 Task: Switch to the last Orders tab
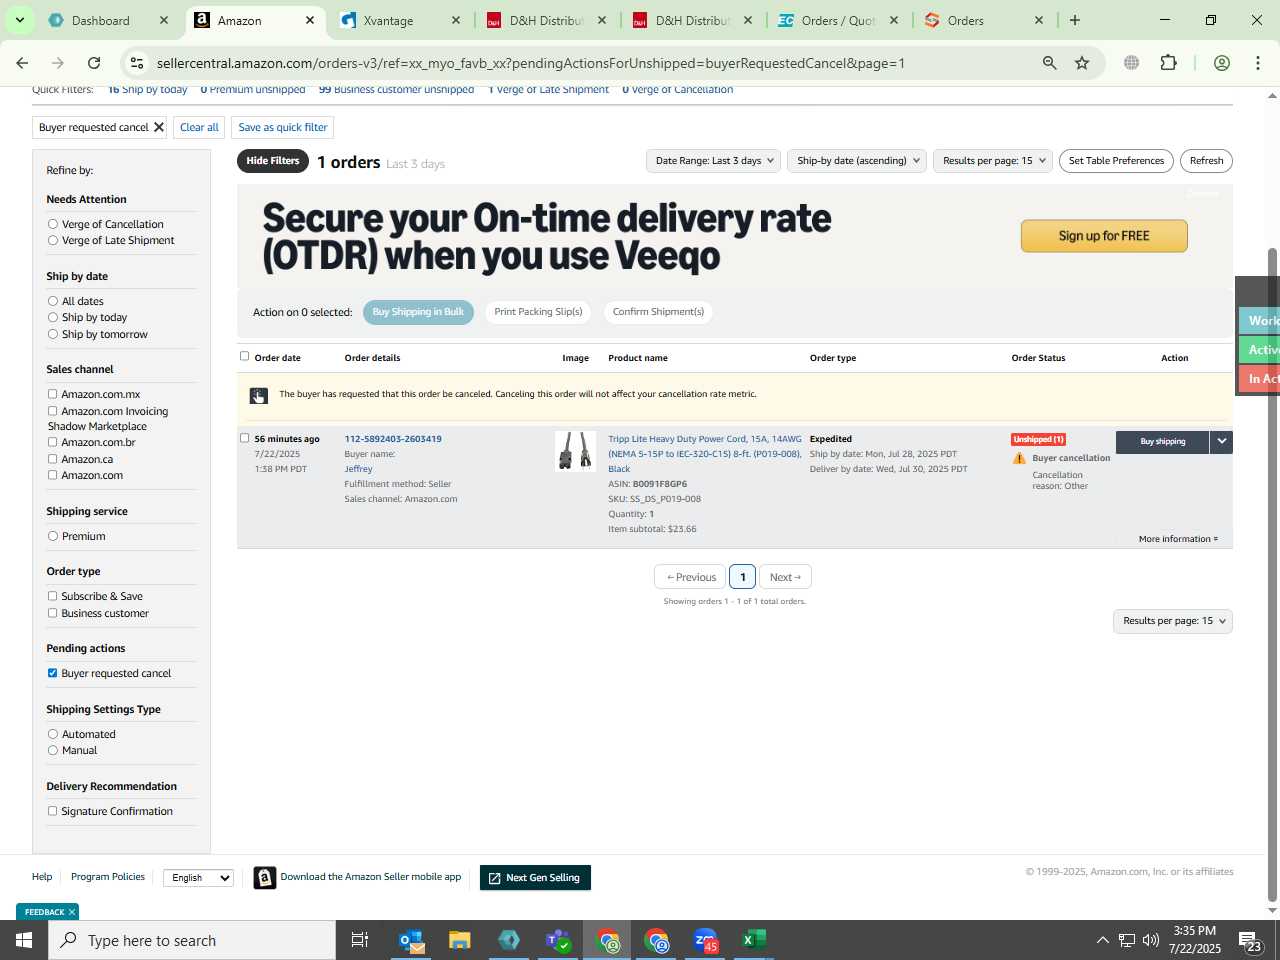pos(985,20)
